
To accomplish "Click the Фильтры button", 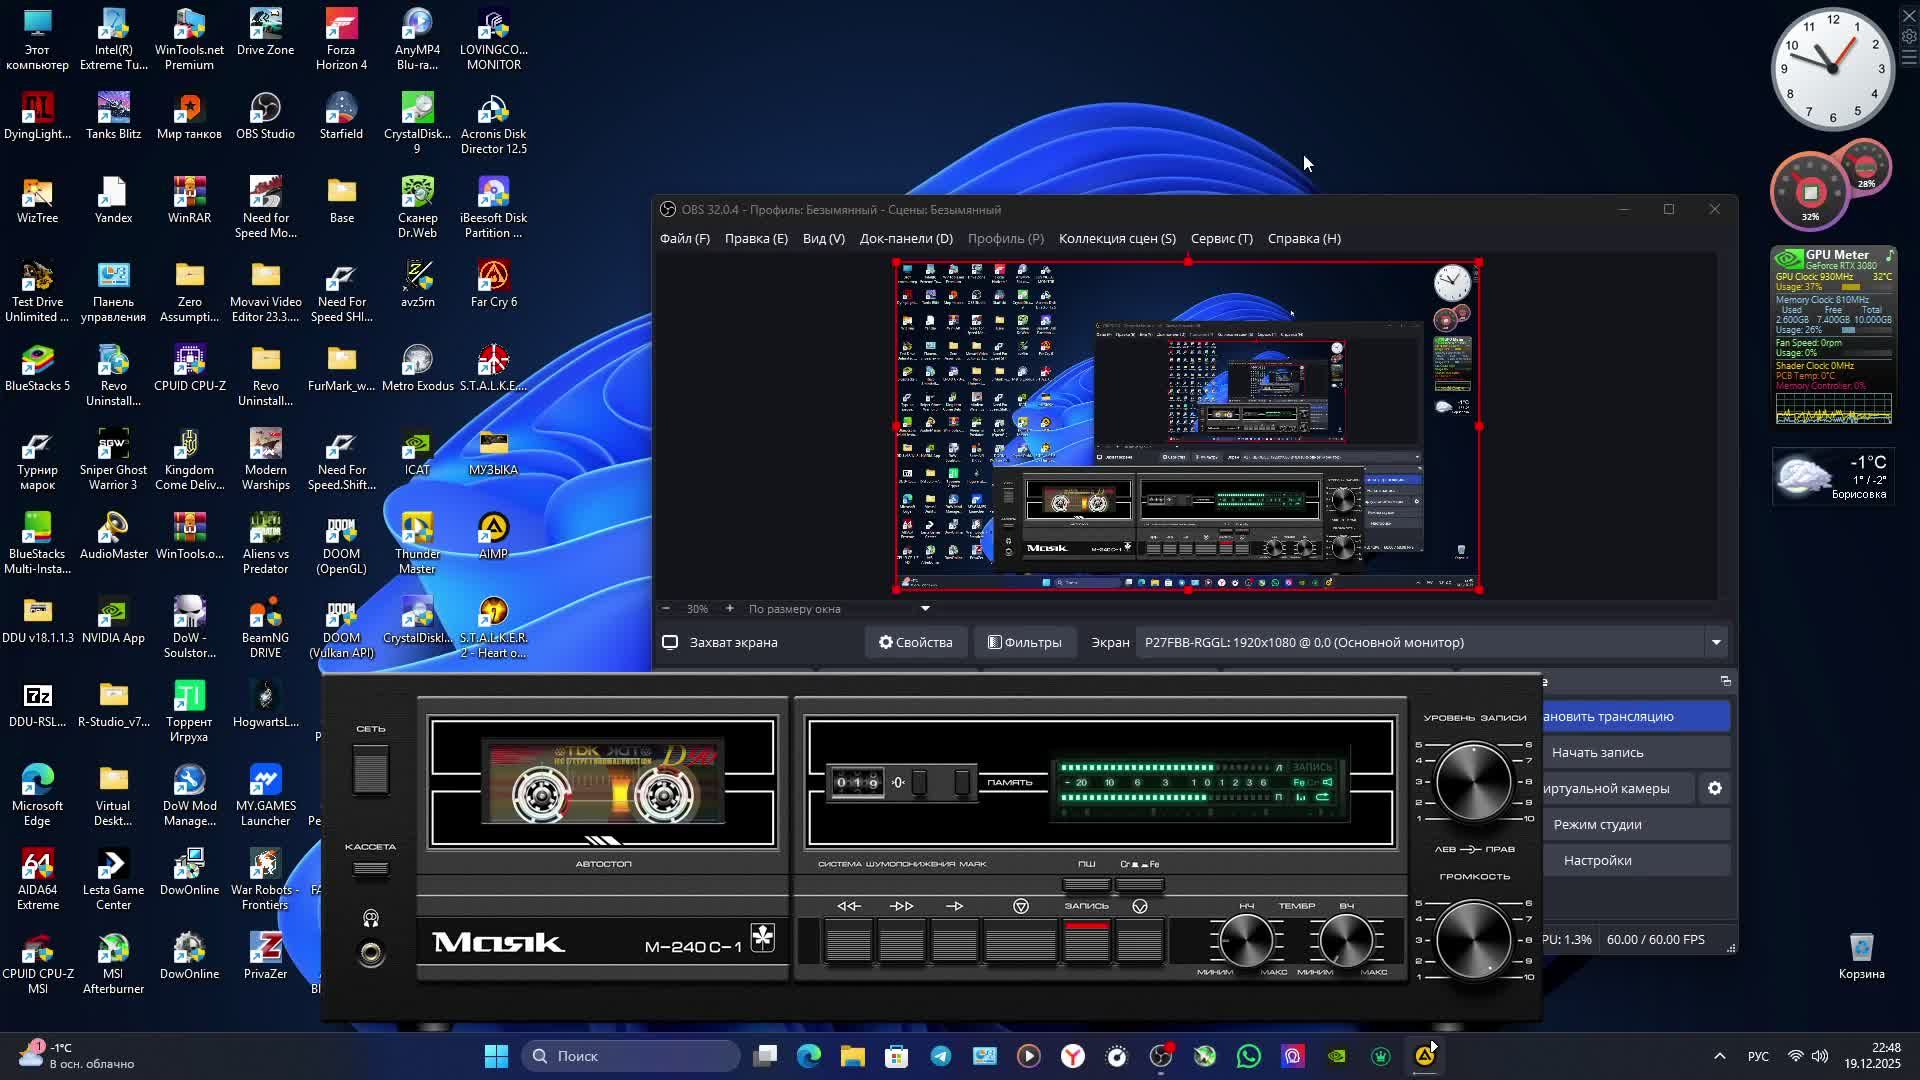I will [1024, 643].
